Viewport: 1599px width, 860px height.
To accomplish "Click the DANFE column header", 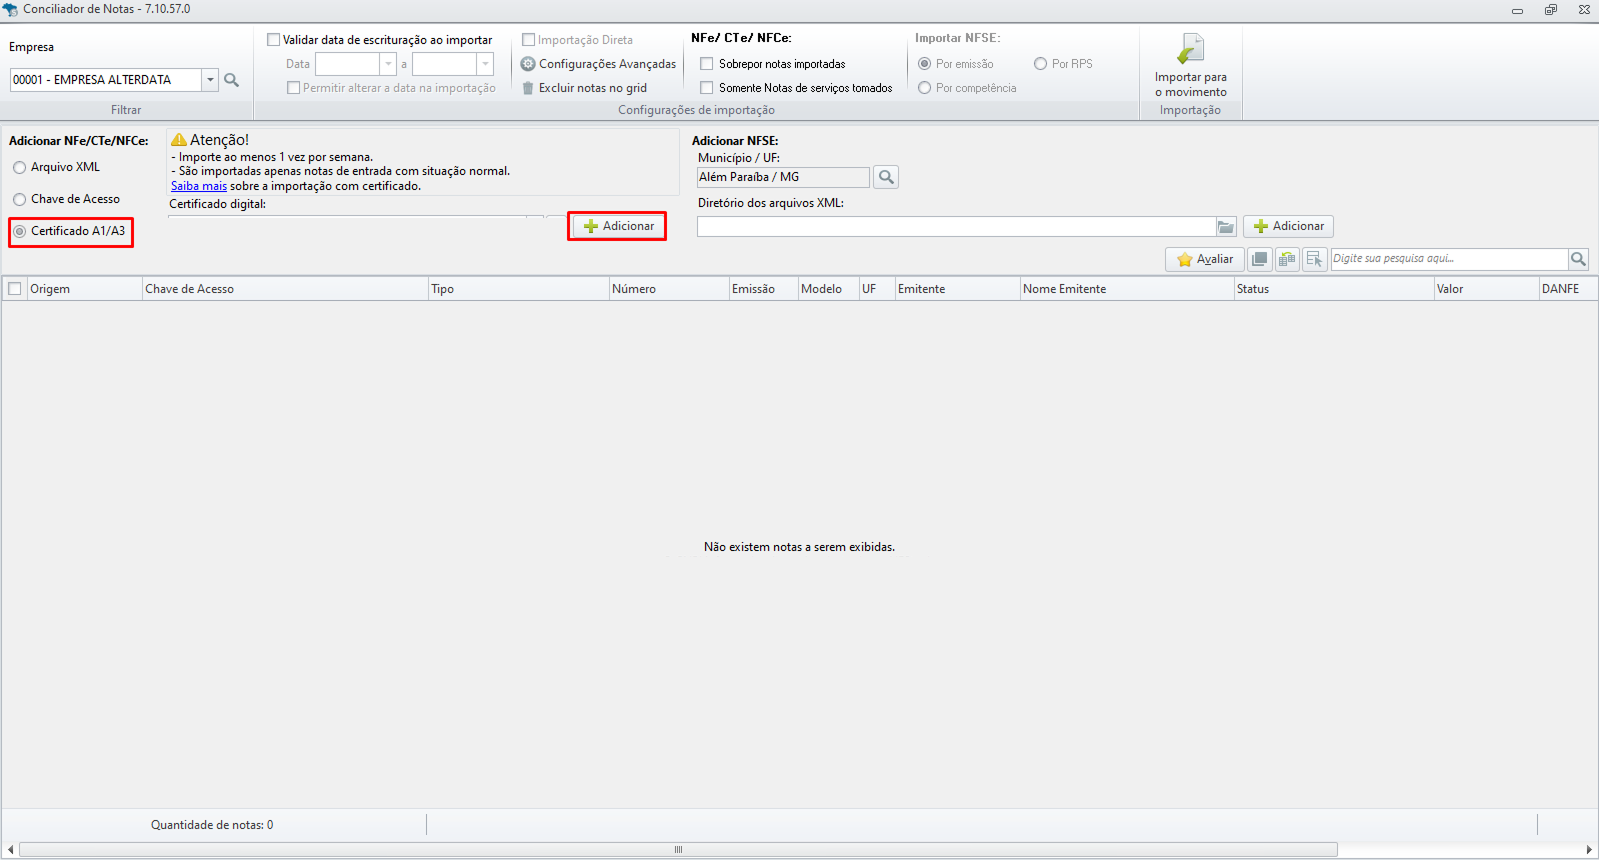I will tap(1568, 289).
